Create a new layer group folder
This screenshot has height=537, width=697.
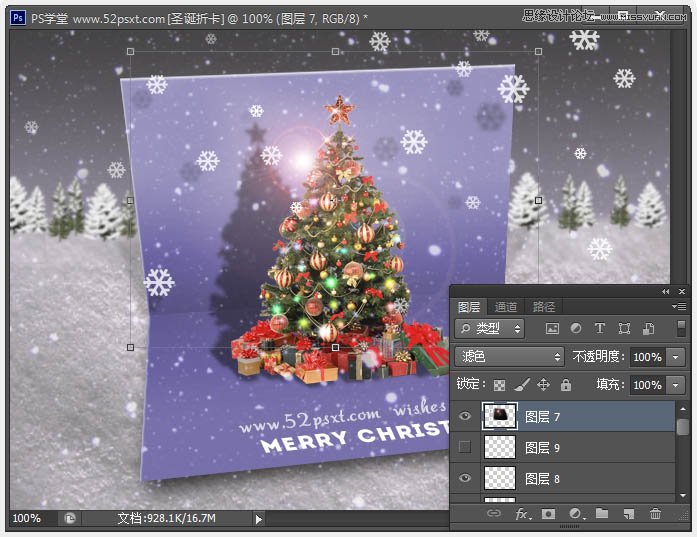[x=602, y=513]
